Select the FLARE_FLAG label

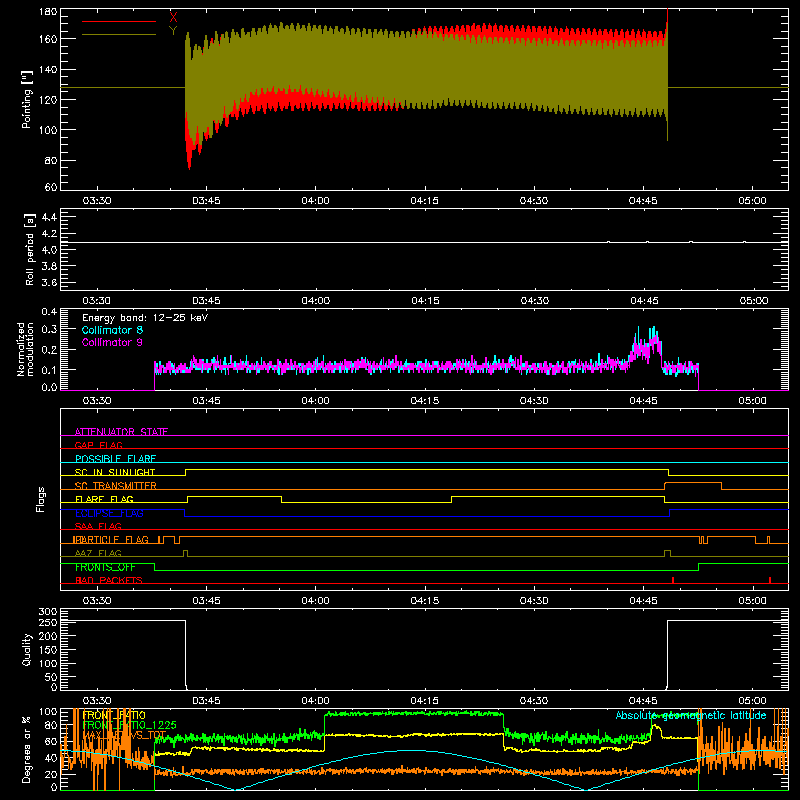[x=104, y=499]
